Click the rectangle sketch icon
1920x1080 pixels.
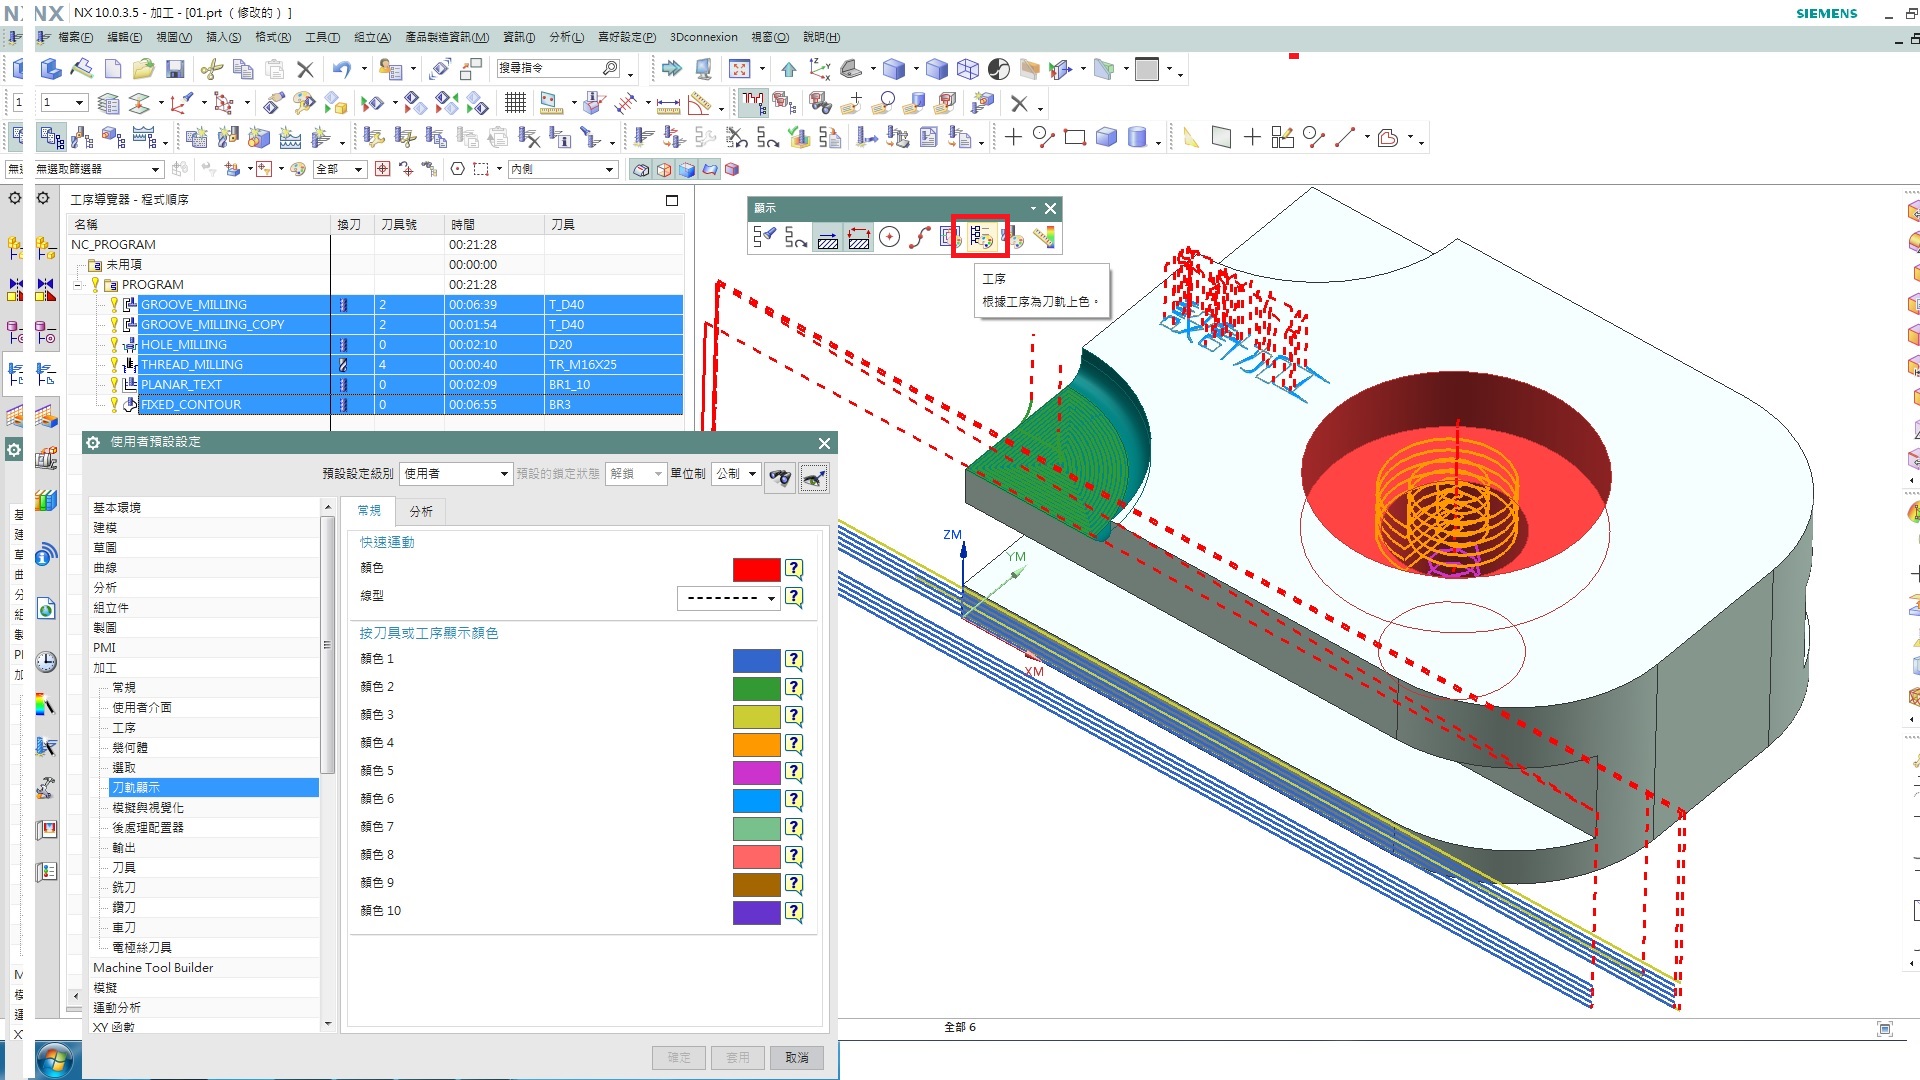click(1075, 137)
